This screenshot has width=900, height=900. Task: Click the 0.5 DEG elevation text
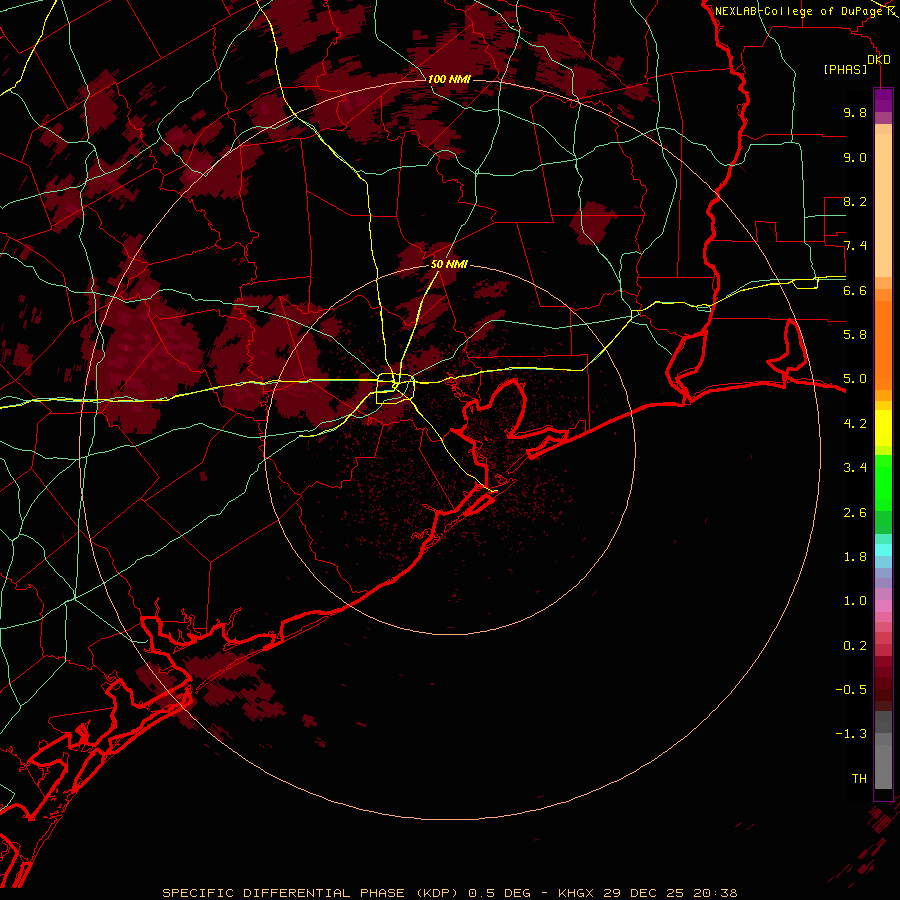tap(499, 893)
